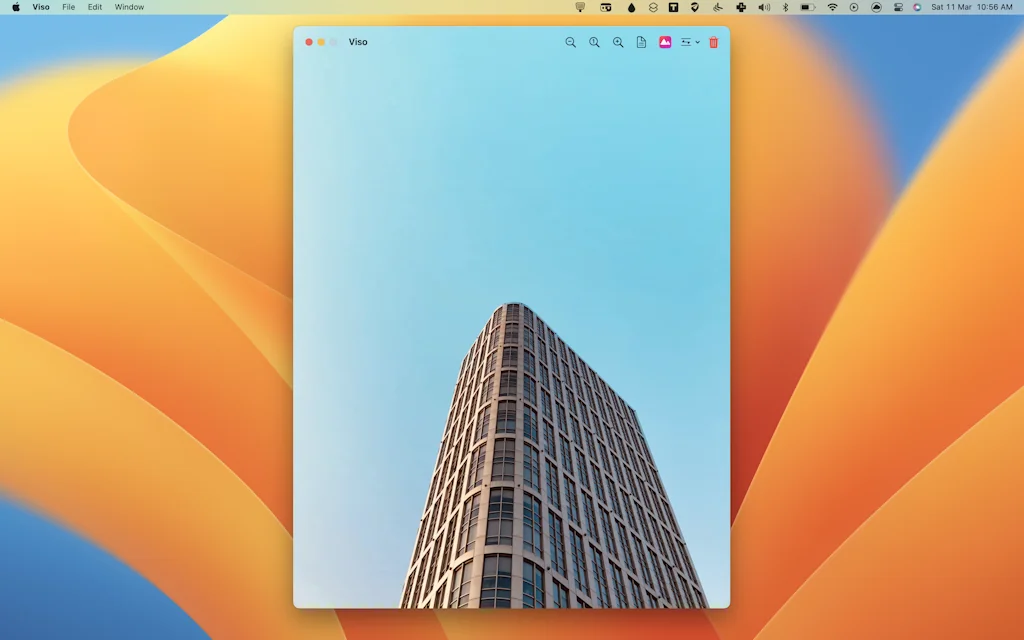Screen dimensions: 1024x640
Task: Open the adjustment sliders dropdown in toolbar
Action: point(690,42)
